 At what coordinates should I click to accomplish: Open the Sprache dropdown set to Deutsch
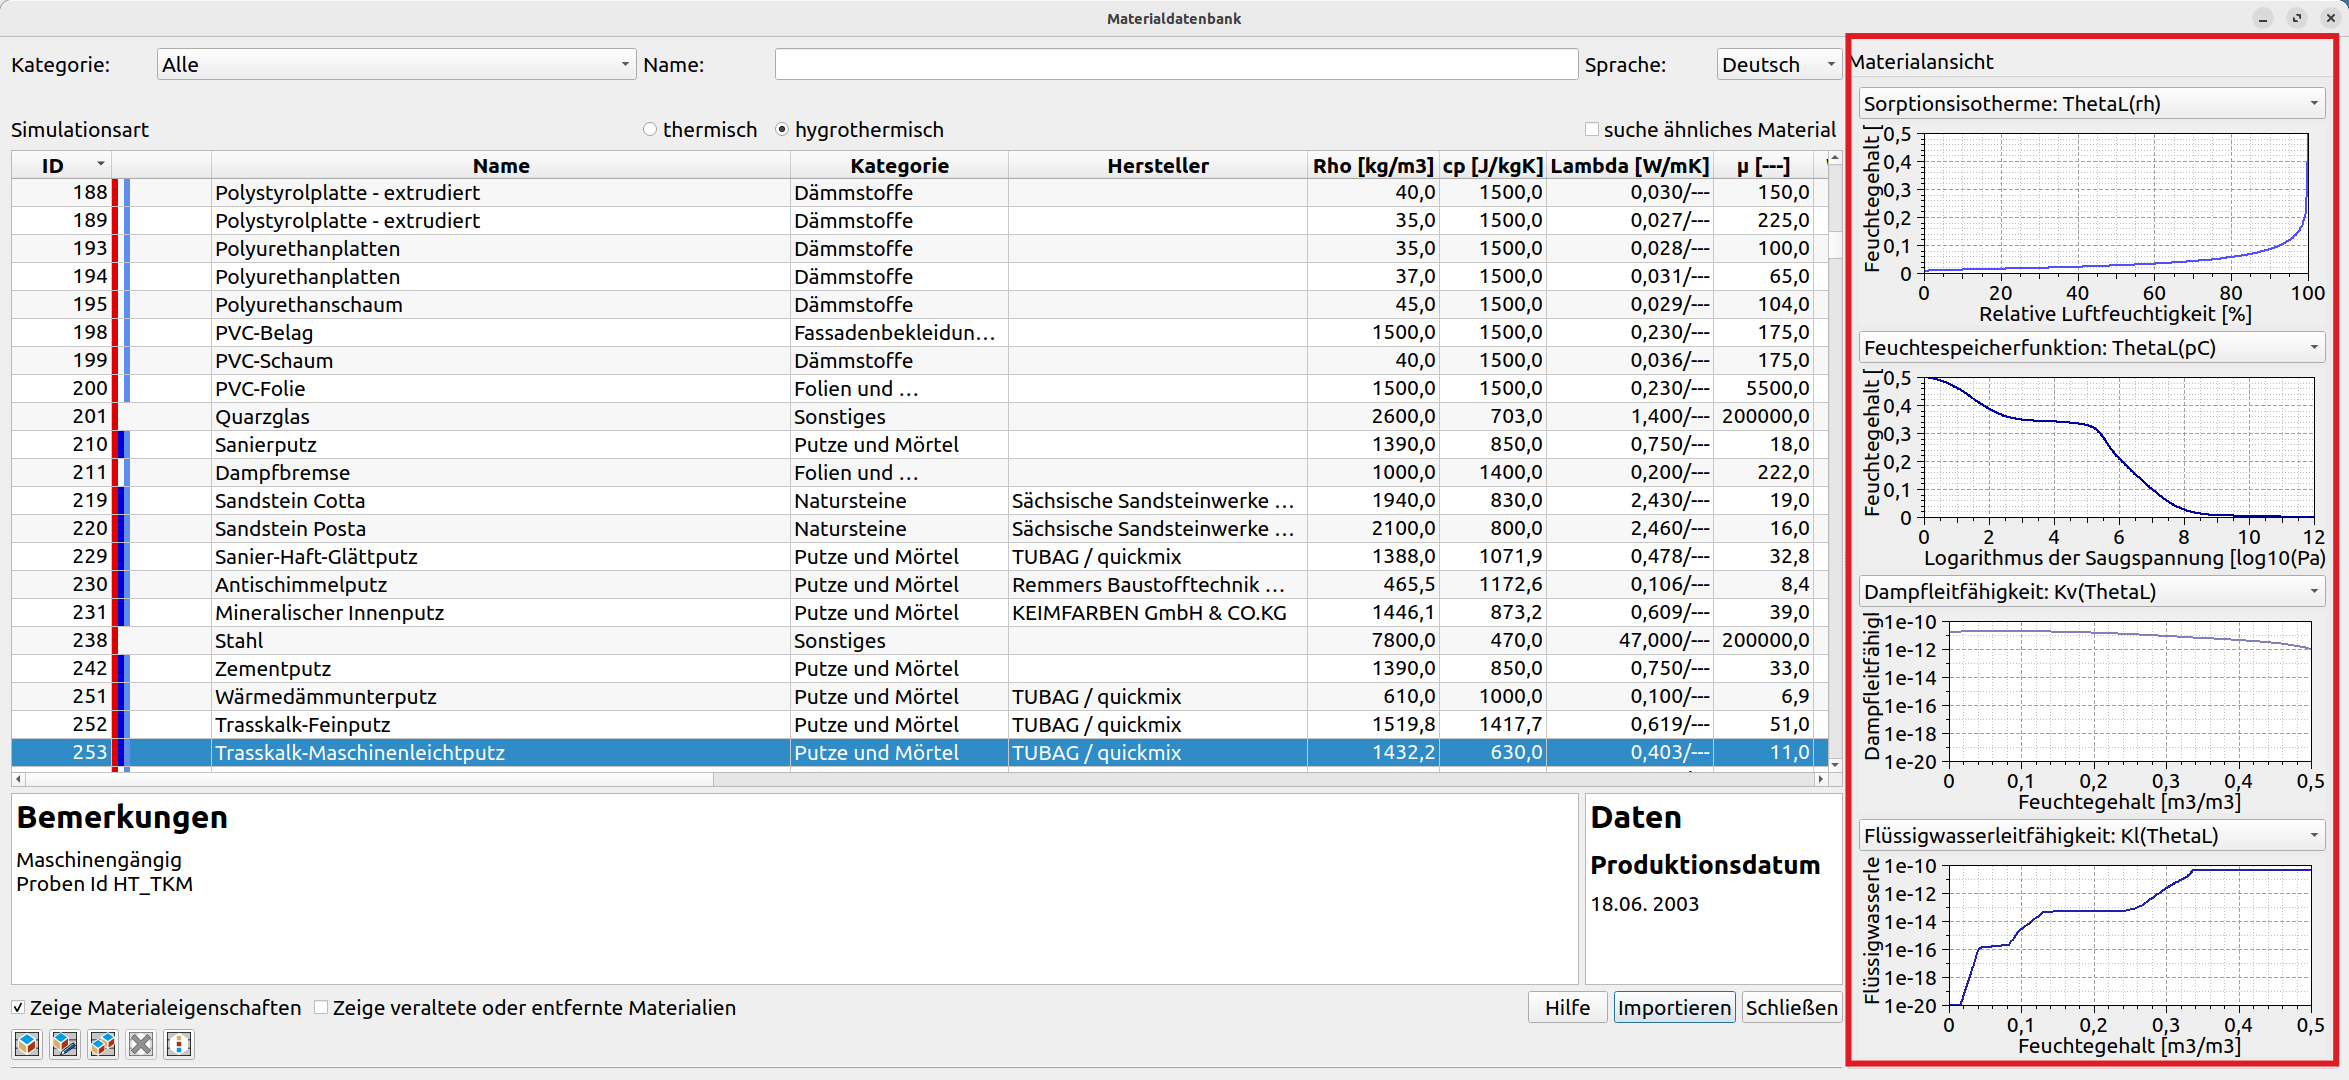[1779, 65]
